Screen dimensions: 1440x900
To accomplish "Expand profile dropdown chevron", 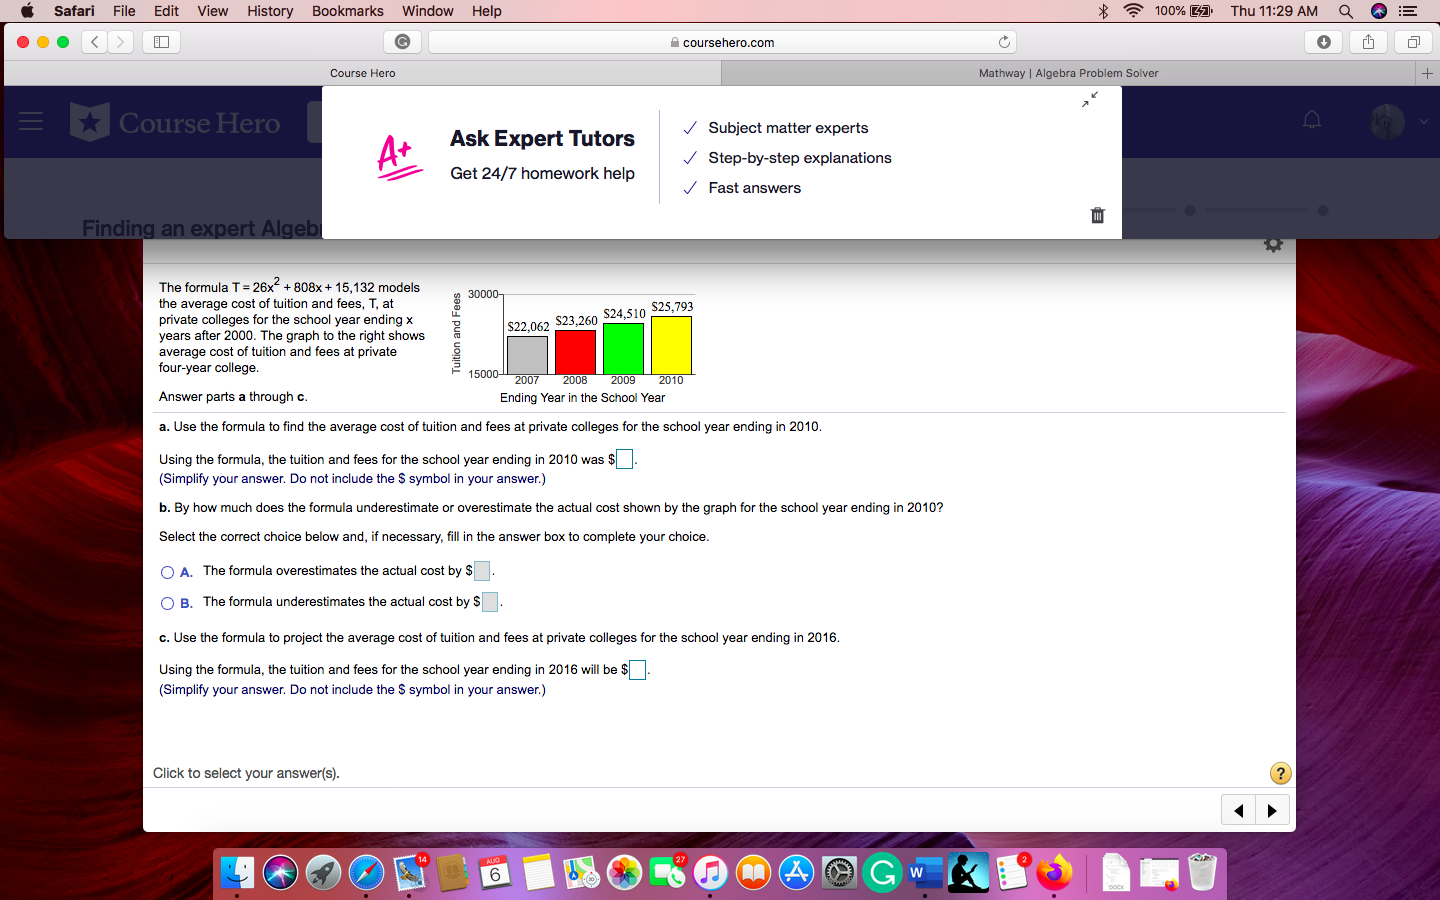I will 1423,122.
